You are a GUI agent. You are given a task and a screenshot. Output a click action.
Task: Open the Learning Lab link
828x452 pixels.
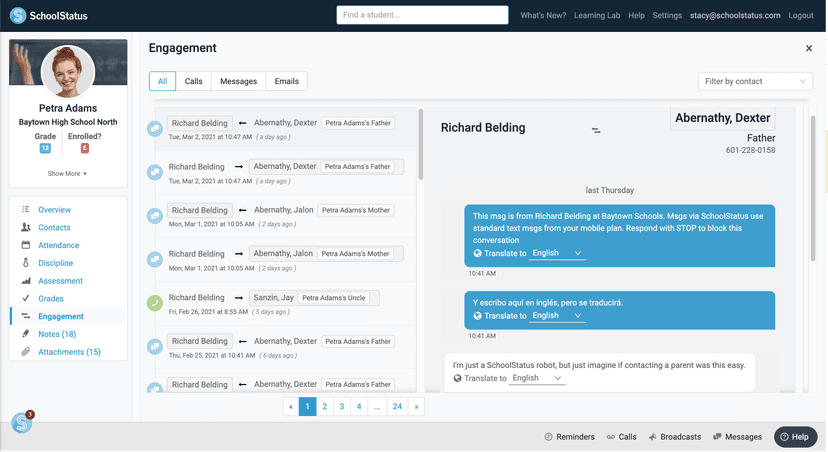point(597,16)
